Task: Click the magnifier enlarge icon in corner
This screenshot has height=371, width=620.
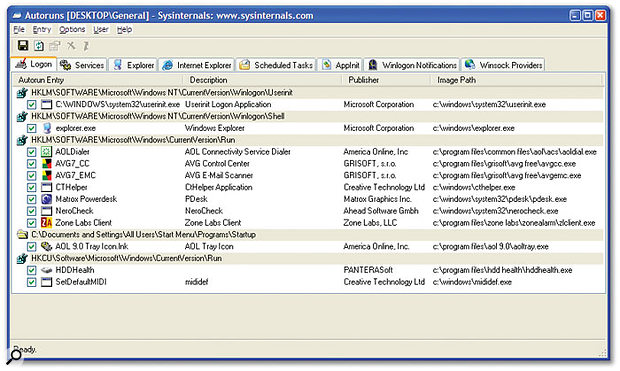Action: [15, 356]
